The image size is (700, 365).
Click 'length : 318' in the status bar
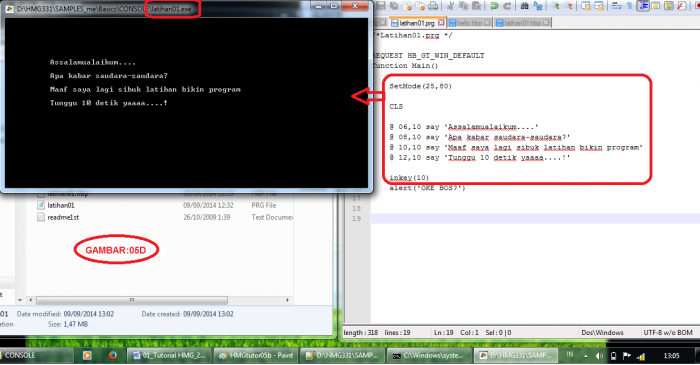click(361, 332)
